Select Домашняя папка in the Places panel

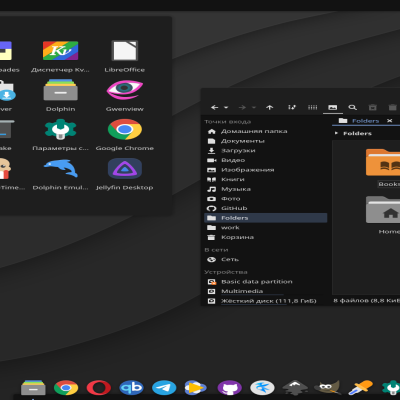265,131
